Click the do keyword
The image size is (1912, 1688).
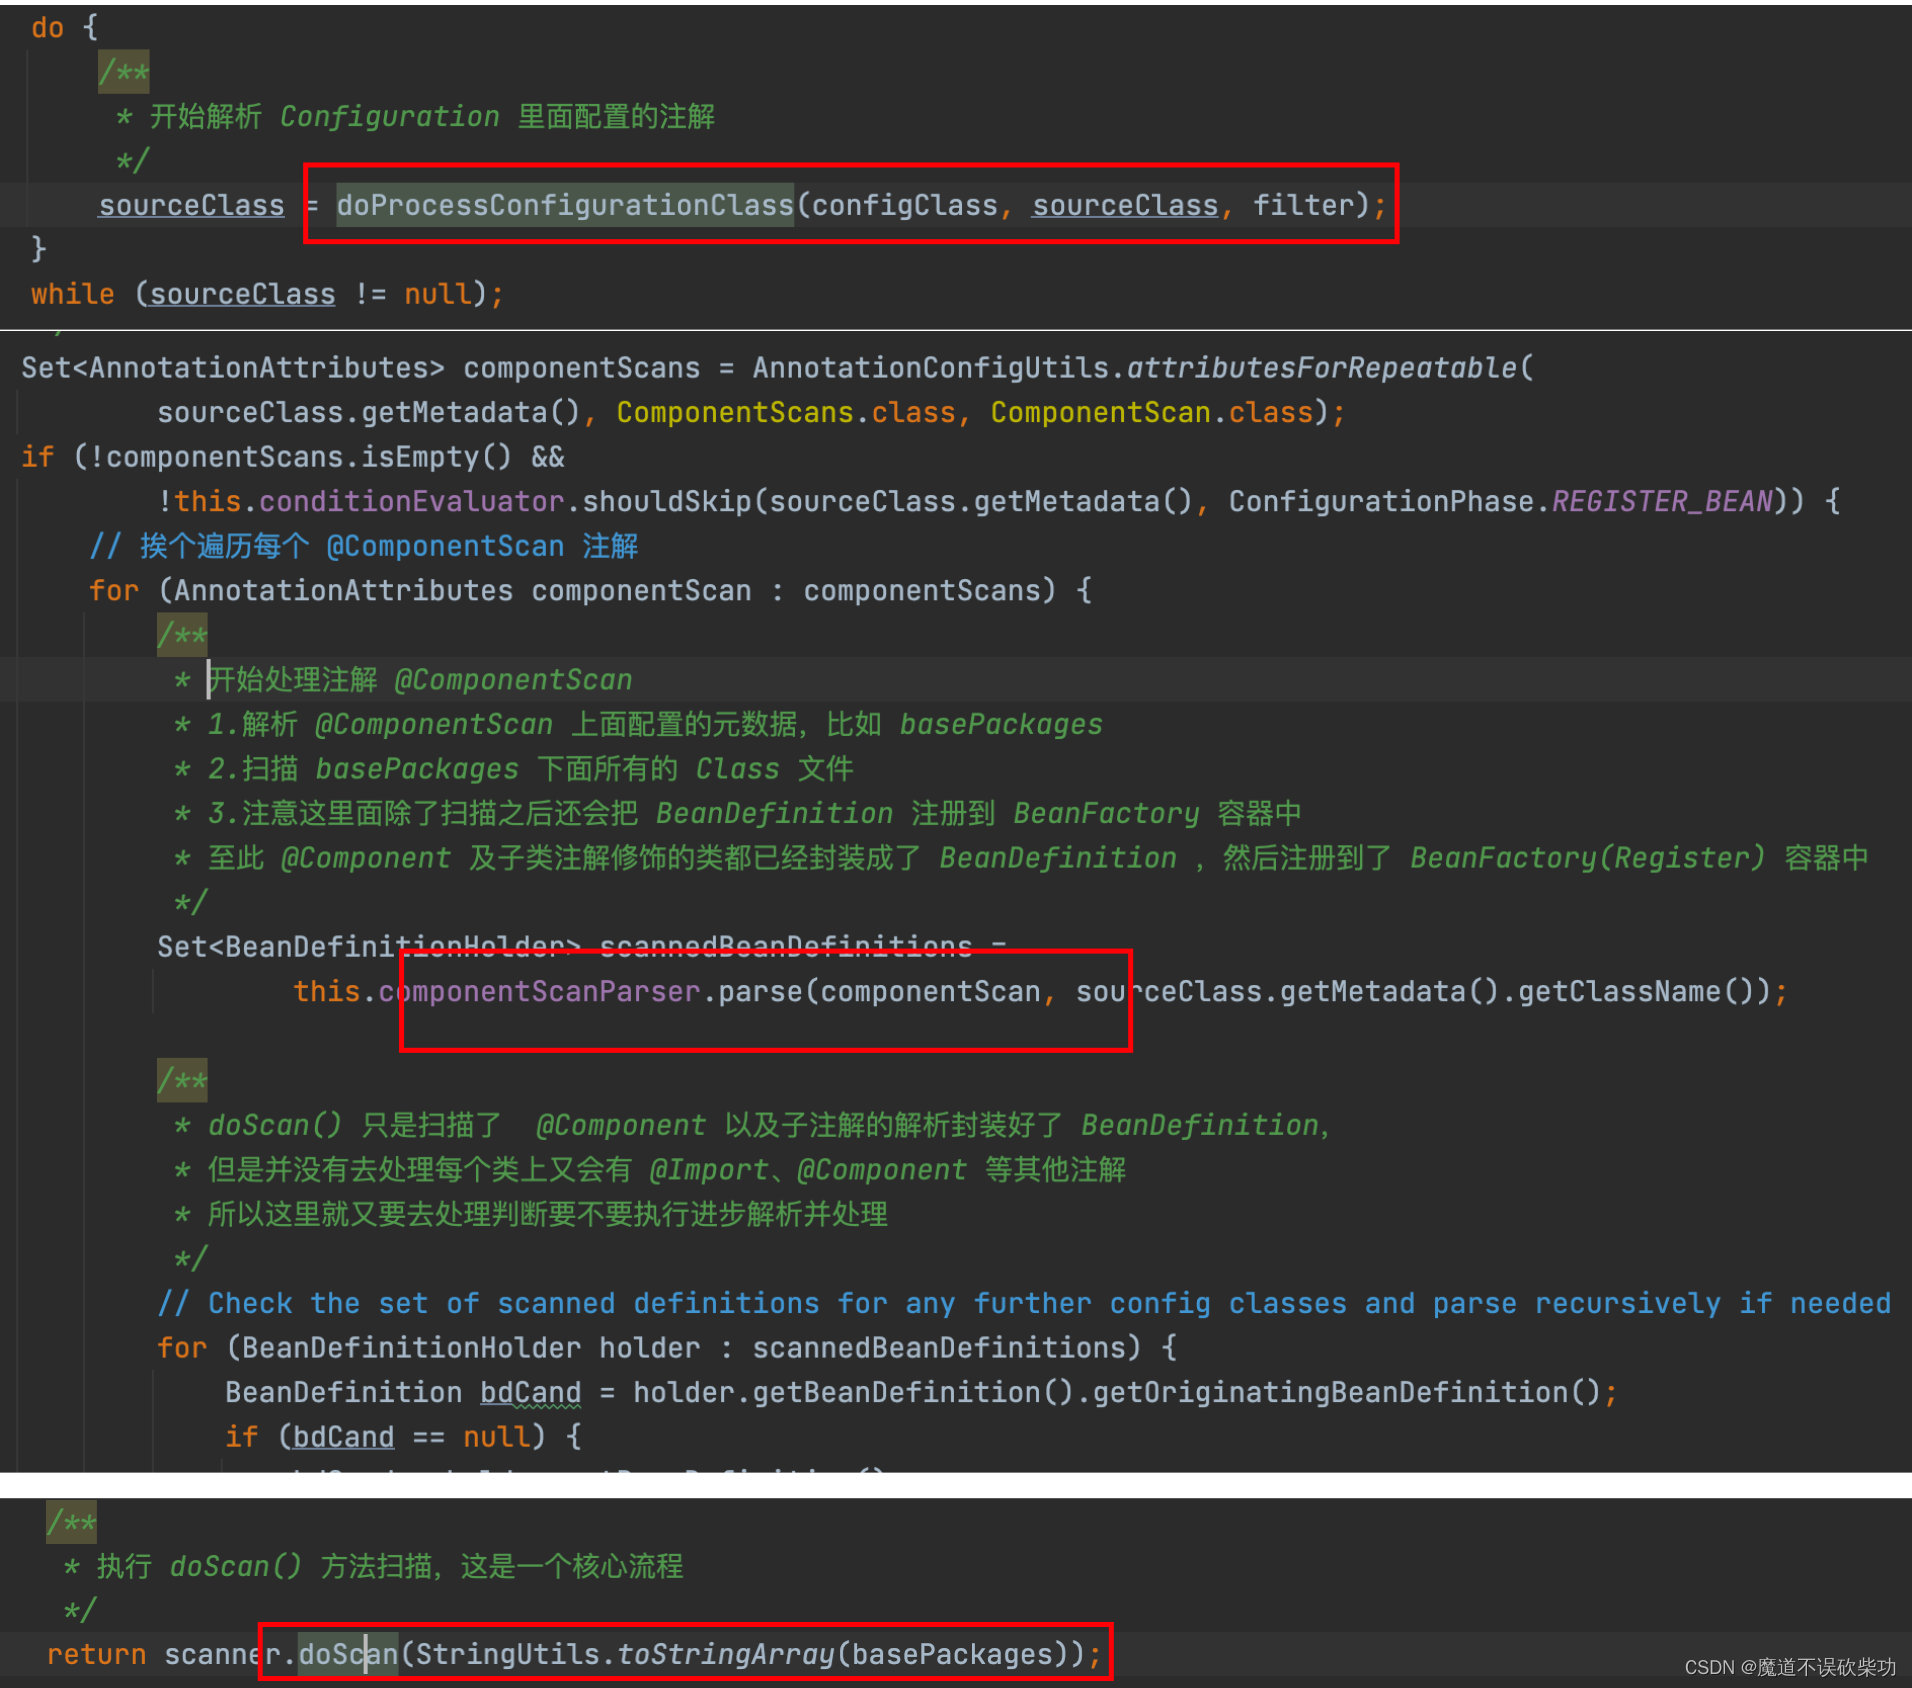[47, 27]
